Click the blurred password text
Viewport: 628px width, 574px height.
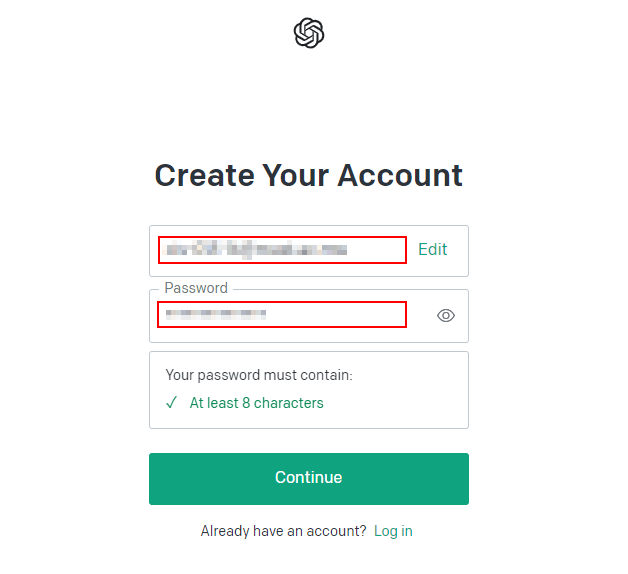coord(215,314)
